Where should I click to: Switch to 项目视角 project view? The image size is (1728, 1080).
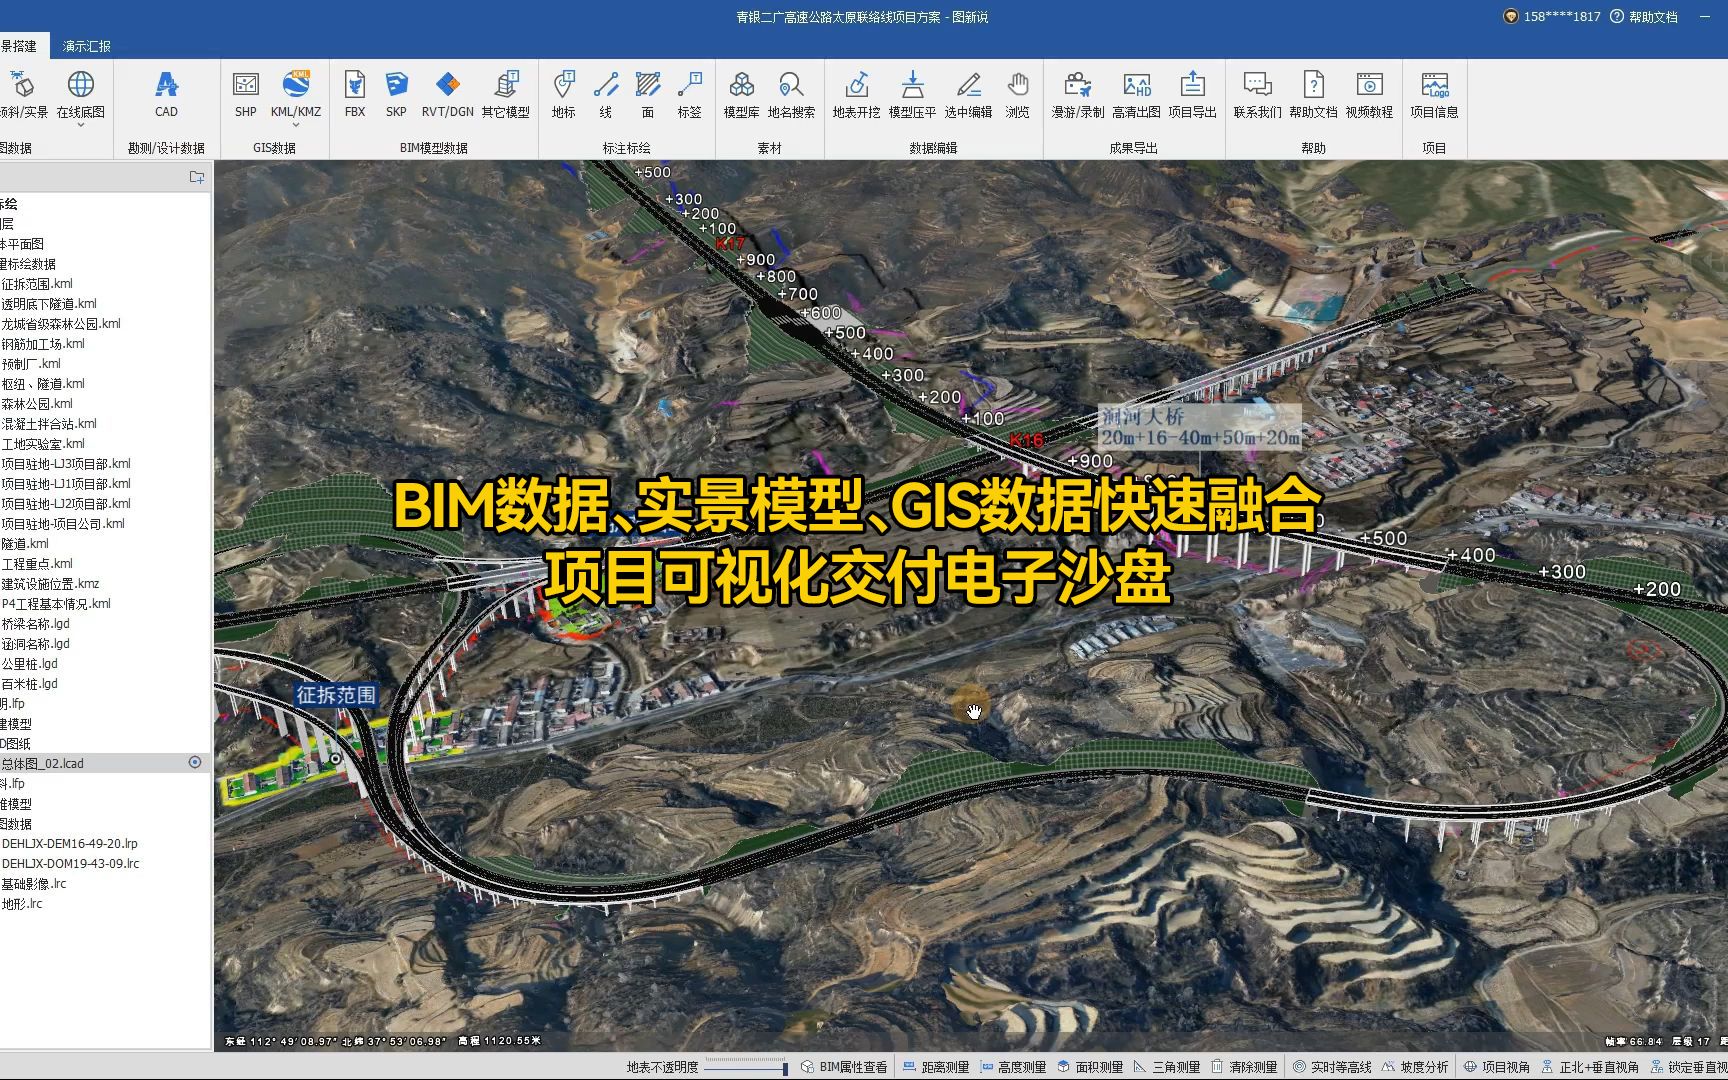[1497, 1067]
